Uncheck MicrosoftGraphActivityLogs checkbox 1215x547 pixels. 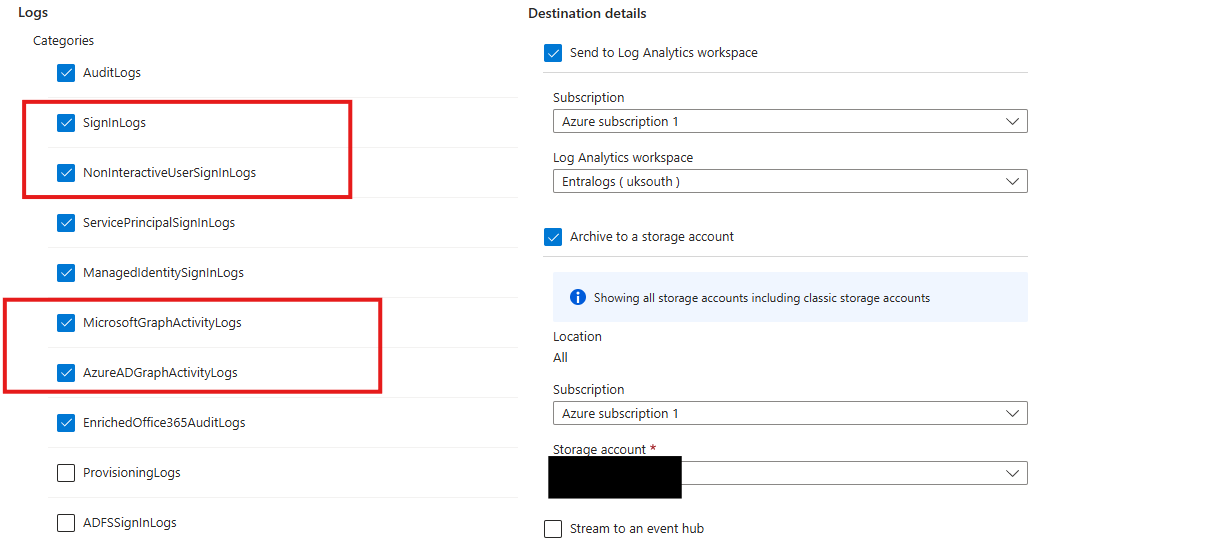(66, 323)
